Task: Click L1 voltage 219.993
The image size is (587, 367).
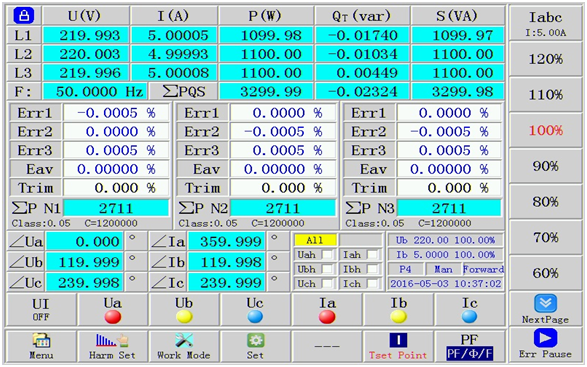Action: [x=86, y=35]
